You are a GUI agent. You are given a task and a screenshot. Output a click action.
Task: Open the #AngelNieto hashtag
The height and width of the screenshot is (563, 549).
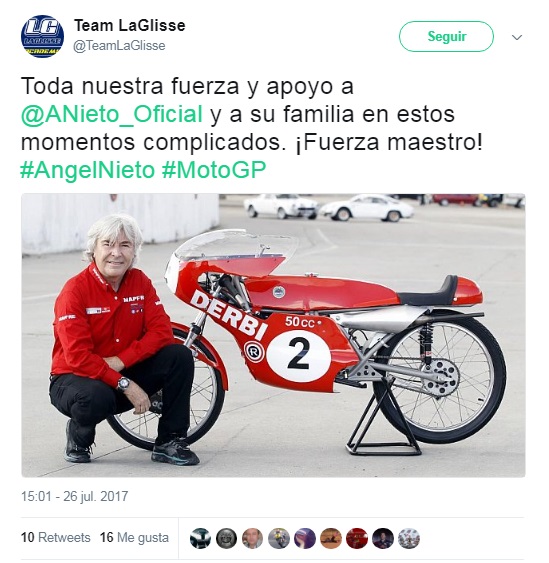click(x=88, y=170)
